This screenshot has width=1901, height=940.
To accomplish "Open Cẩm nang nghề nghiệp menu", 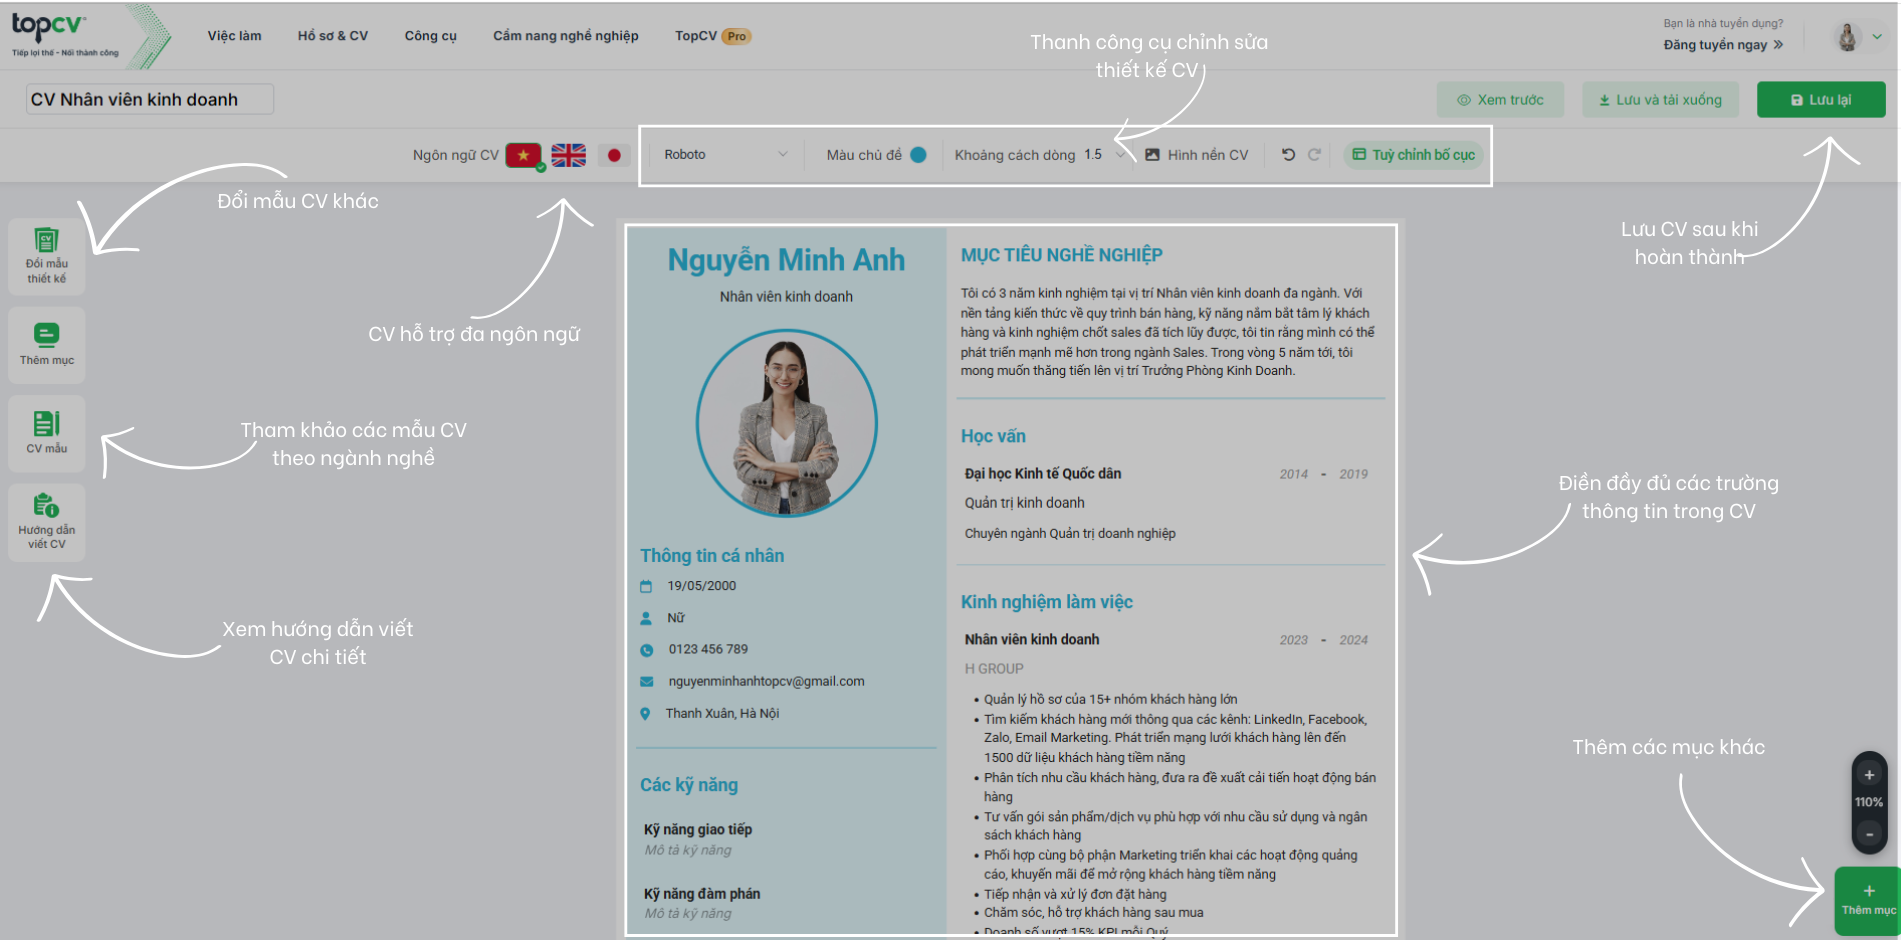I will [565, 36].
